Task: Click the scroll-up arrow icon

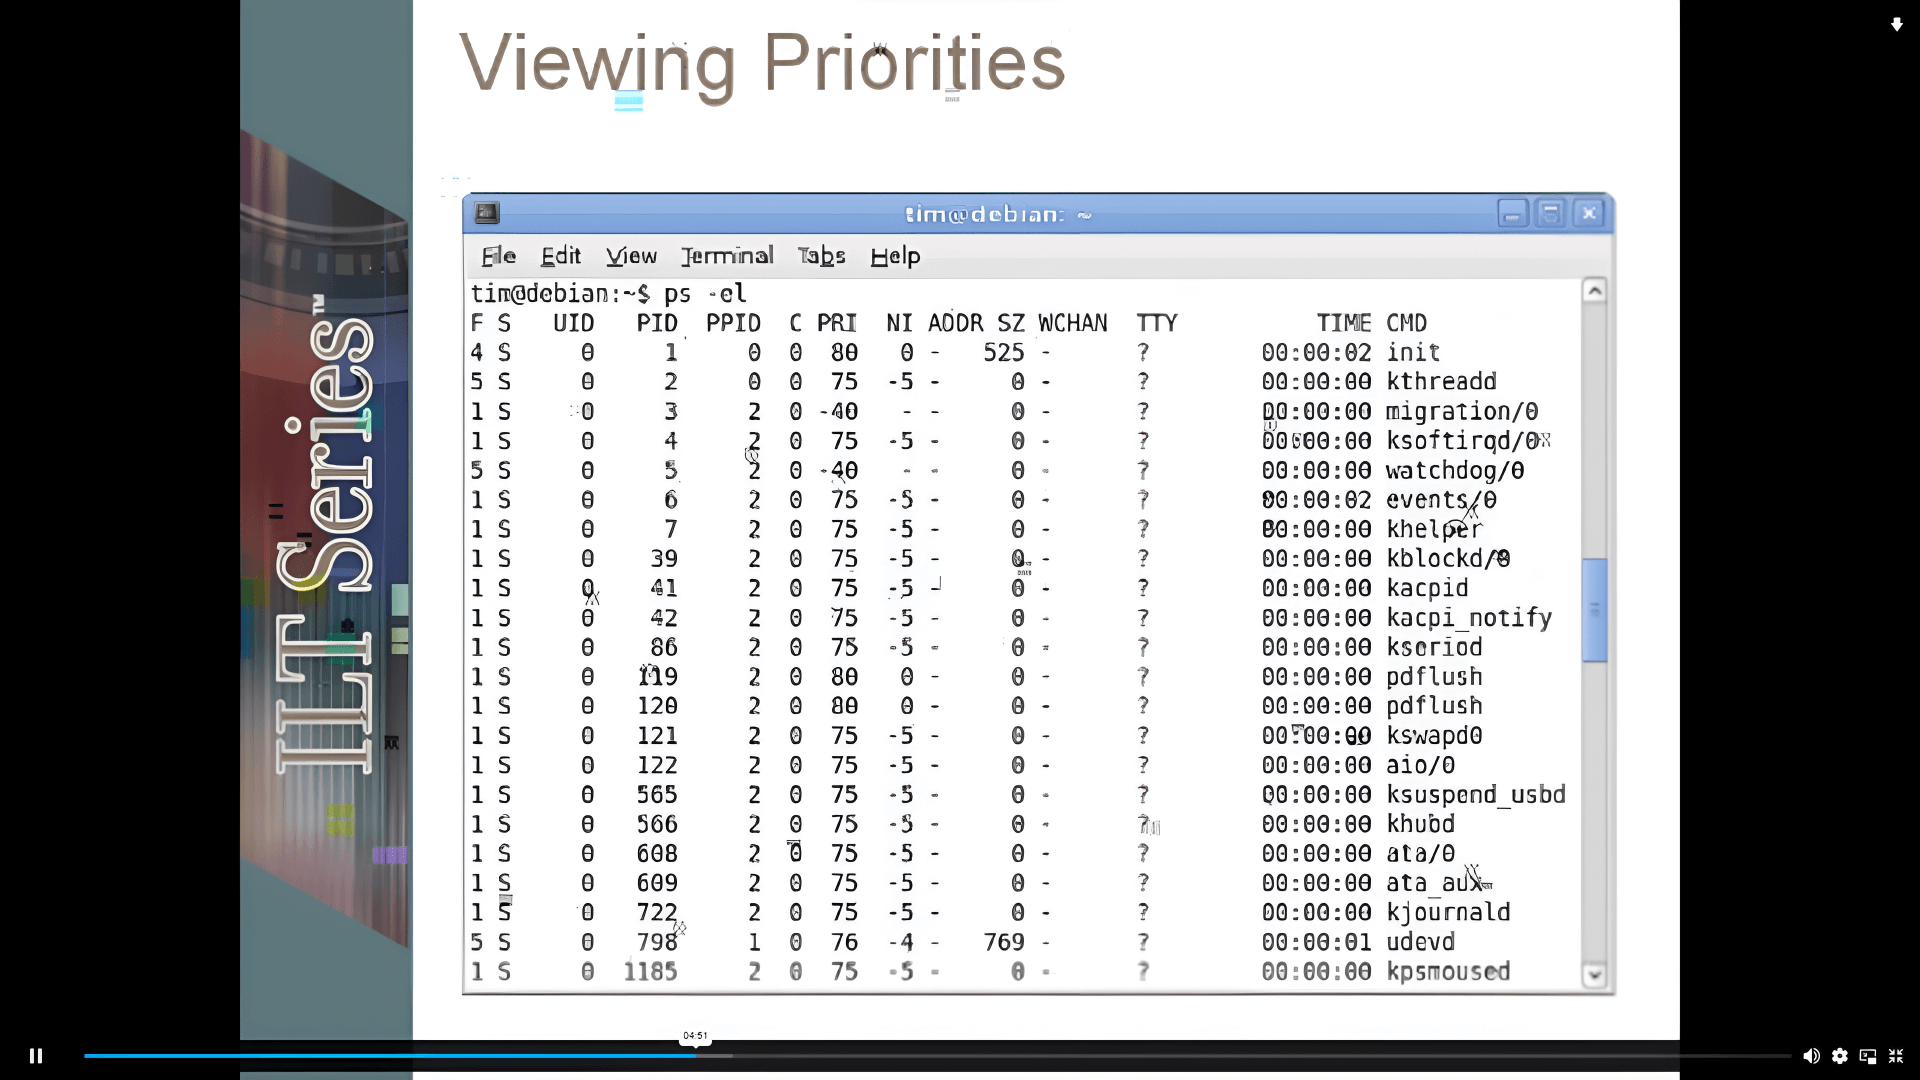Action: click(1593, 290)
